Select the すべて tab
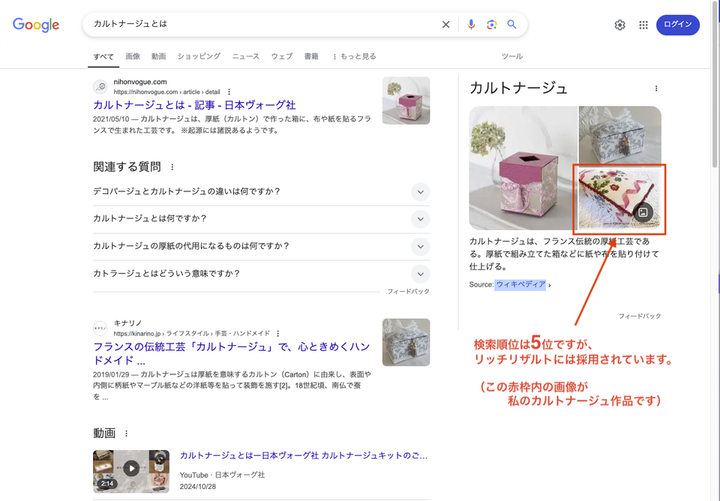The height and width of the screenshot is (501, 720). click(103, 56)
